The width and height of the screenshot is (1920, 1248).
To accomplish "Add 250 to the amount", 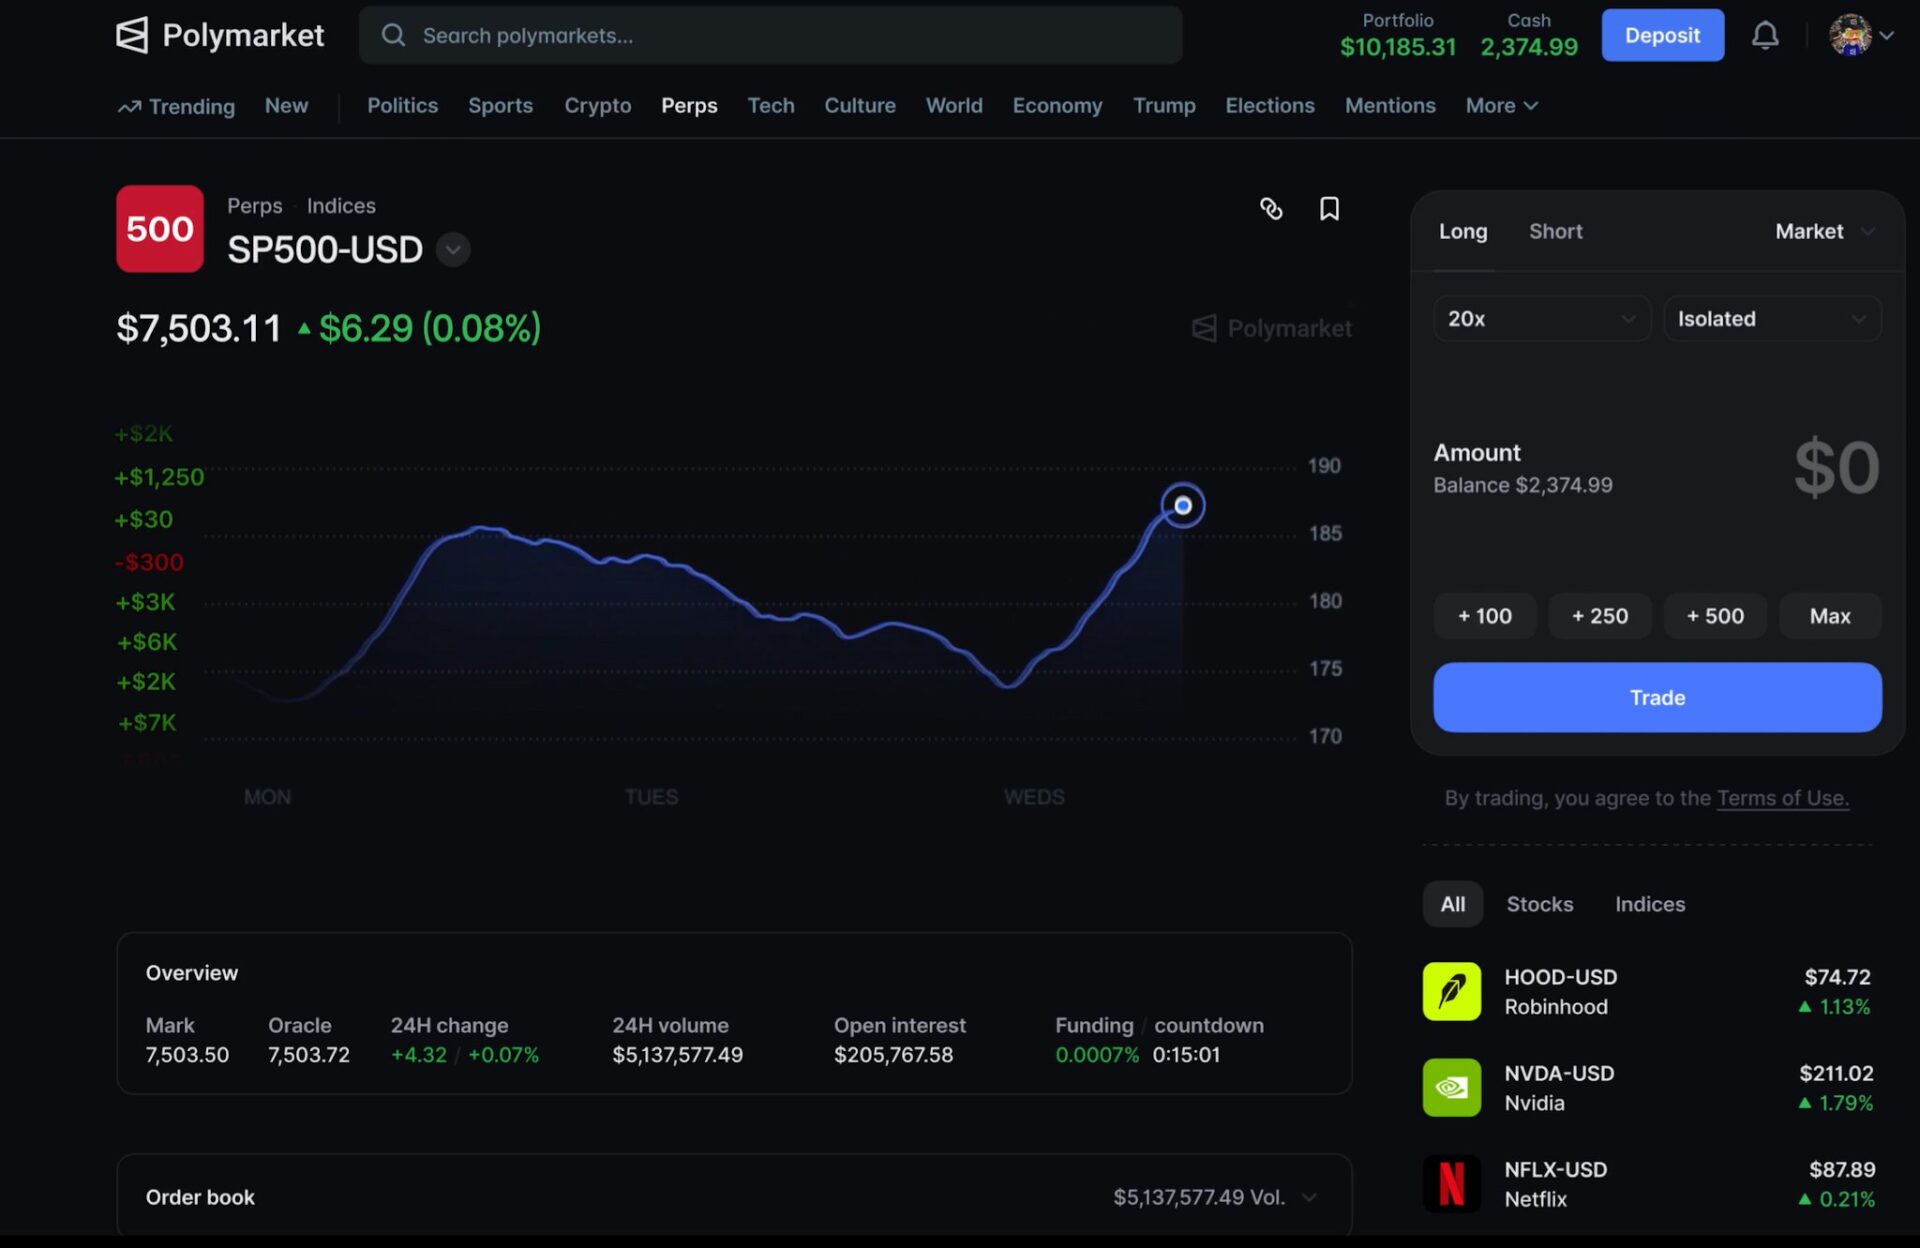I will click(1600, 616).
